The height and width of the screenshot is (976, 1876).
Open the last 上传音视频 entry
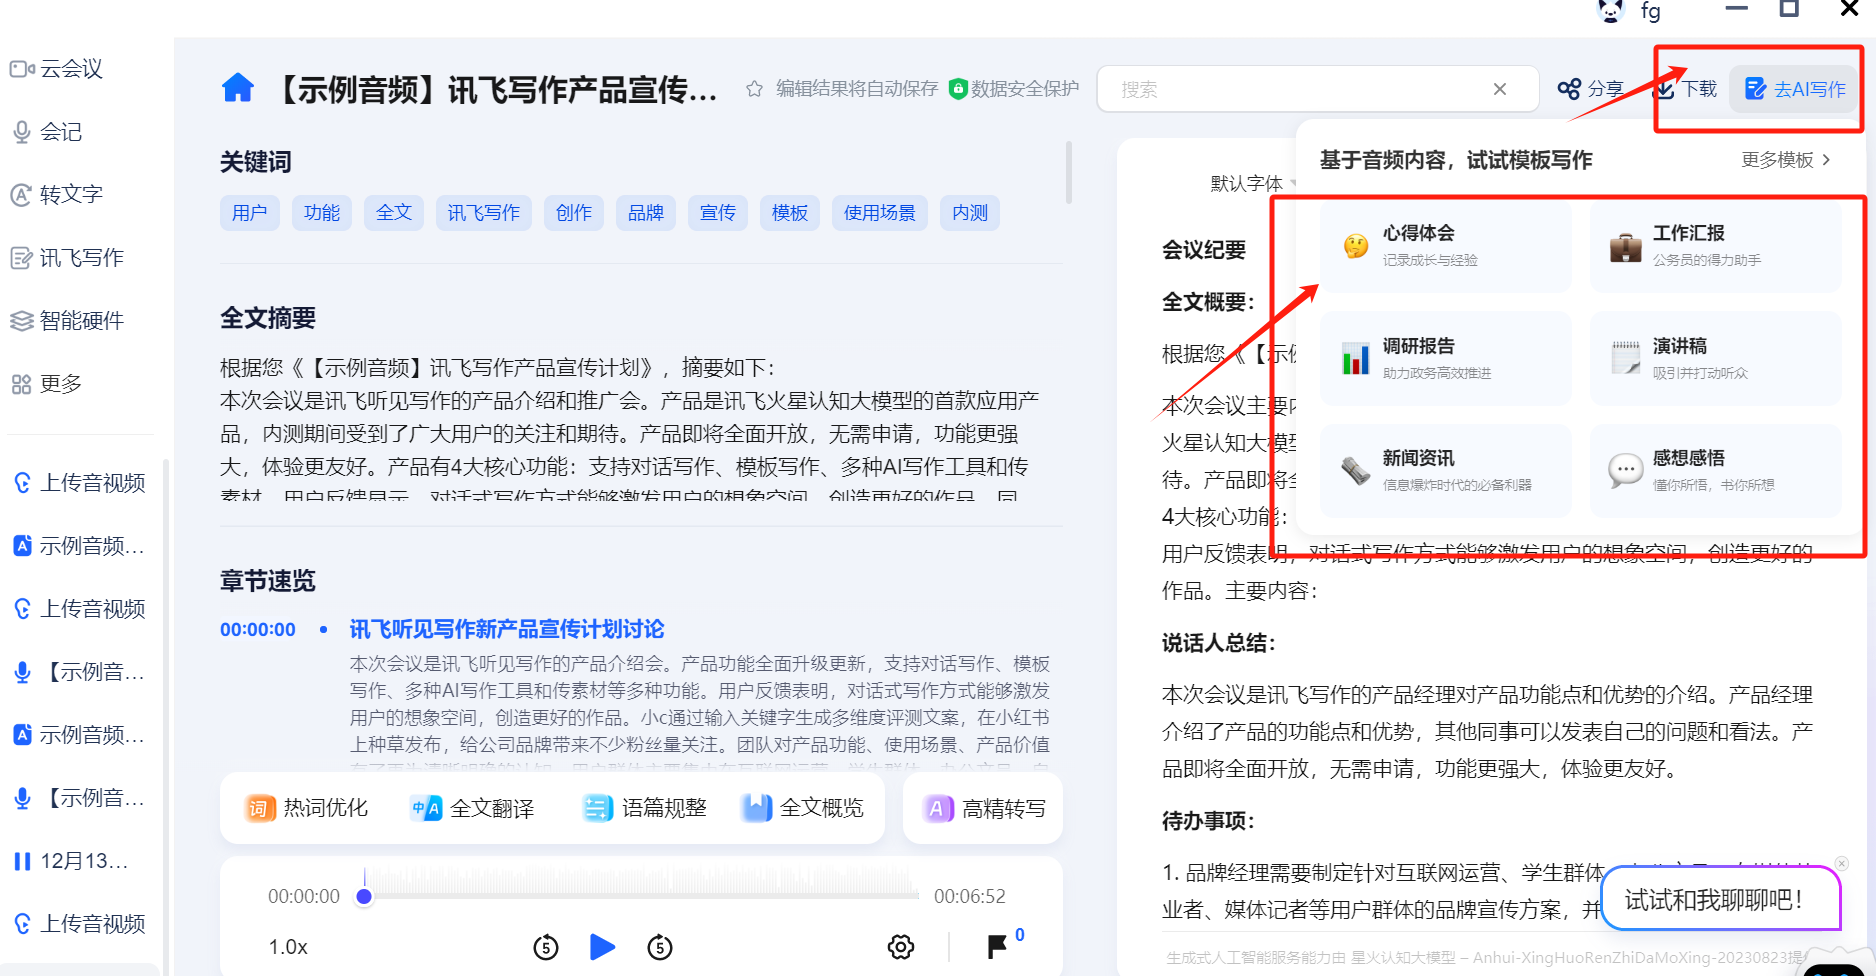tap(80, 924)
